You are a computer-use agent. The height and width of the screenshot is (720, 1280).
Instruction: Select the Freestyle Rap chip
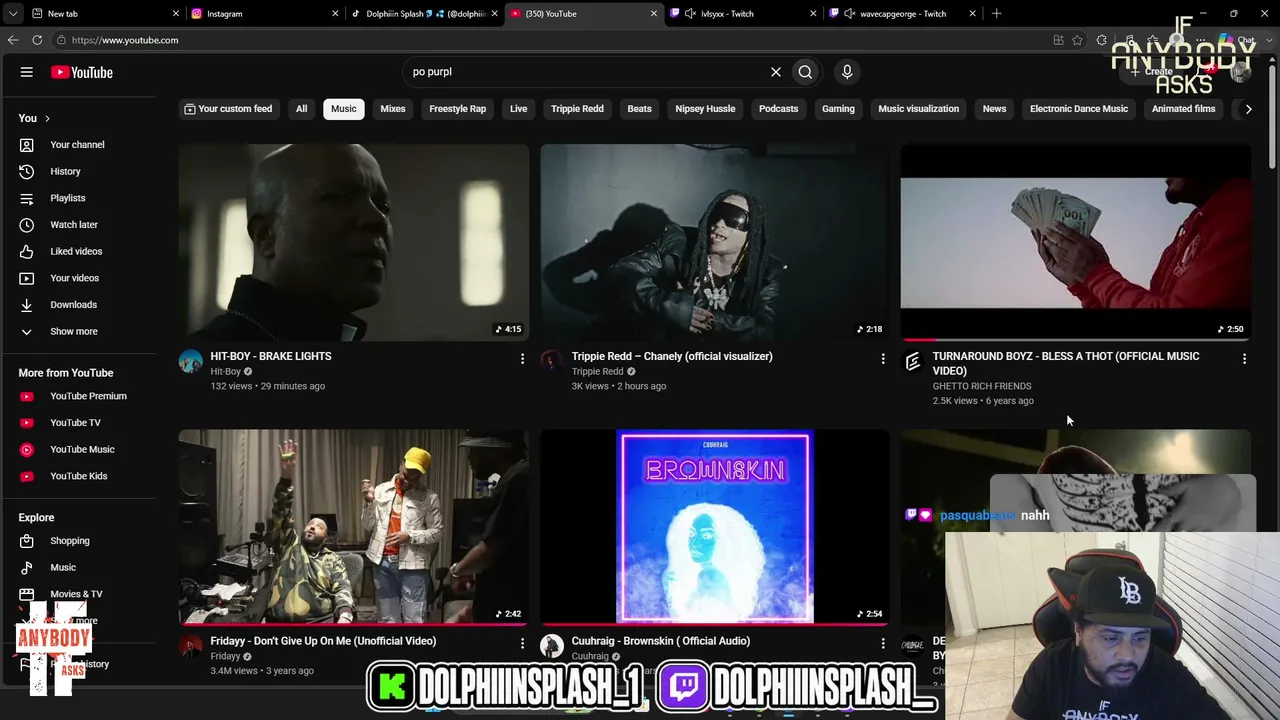coord(458,109)
